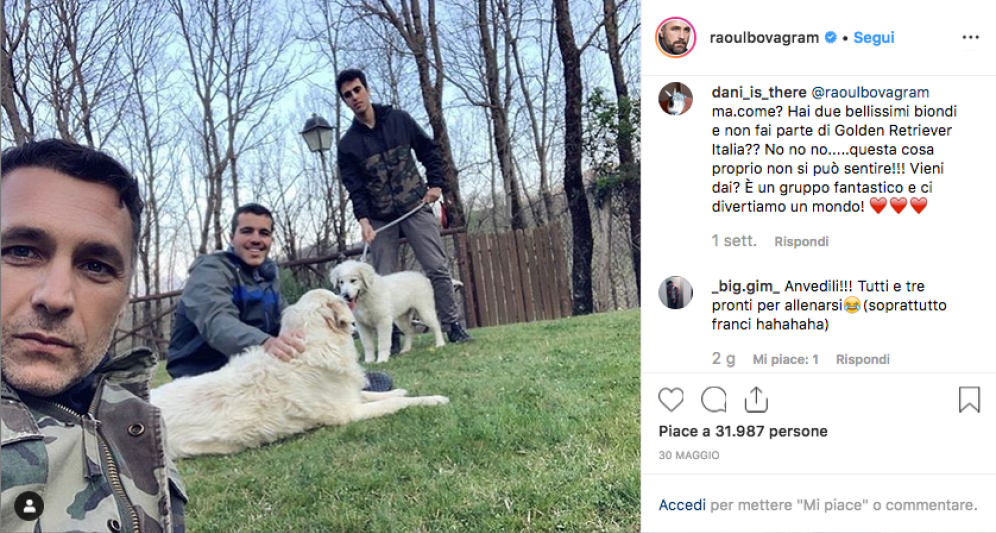
Task: Follow account via Segui button
Action: tap(873, 37)
